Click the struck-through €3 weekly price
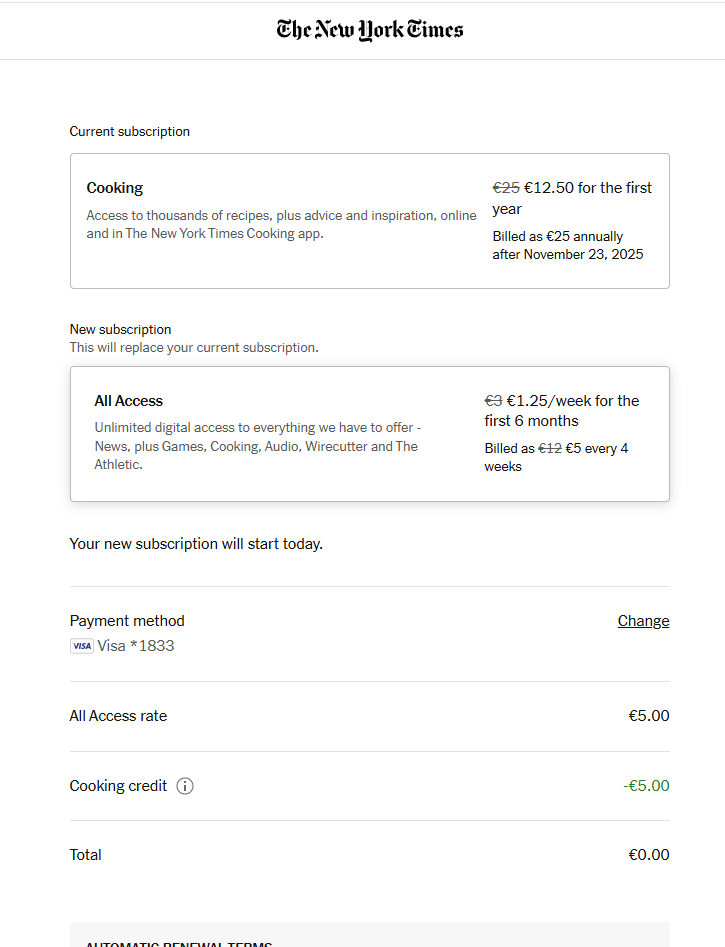The height and width of the screenshot is (947, 725). point(493,401)
